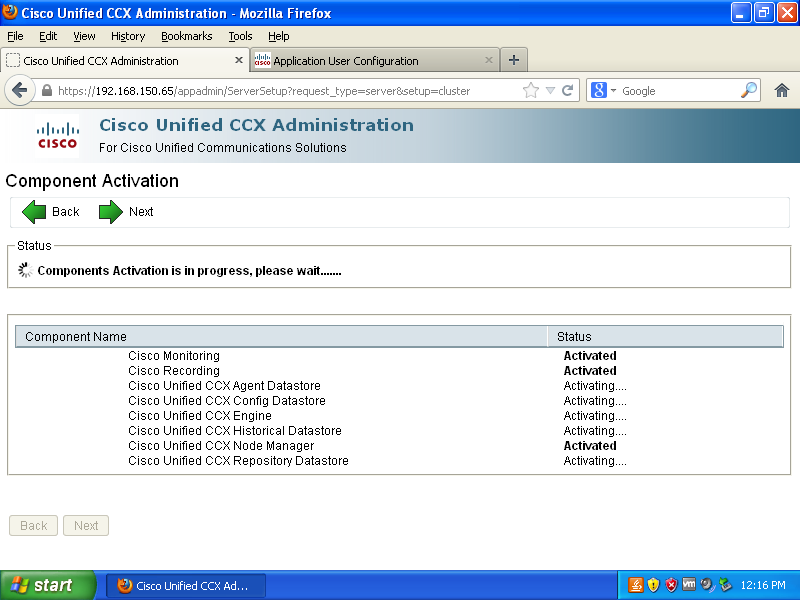This screenshot has width=800, height=600.
Task: Click the bottom Next button
Action: point(86,526)
